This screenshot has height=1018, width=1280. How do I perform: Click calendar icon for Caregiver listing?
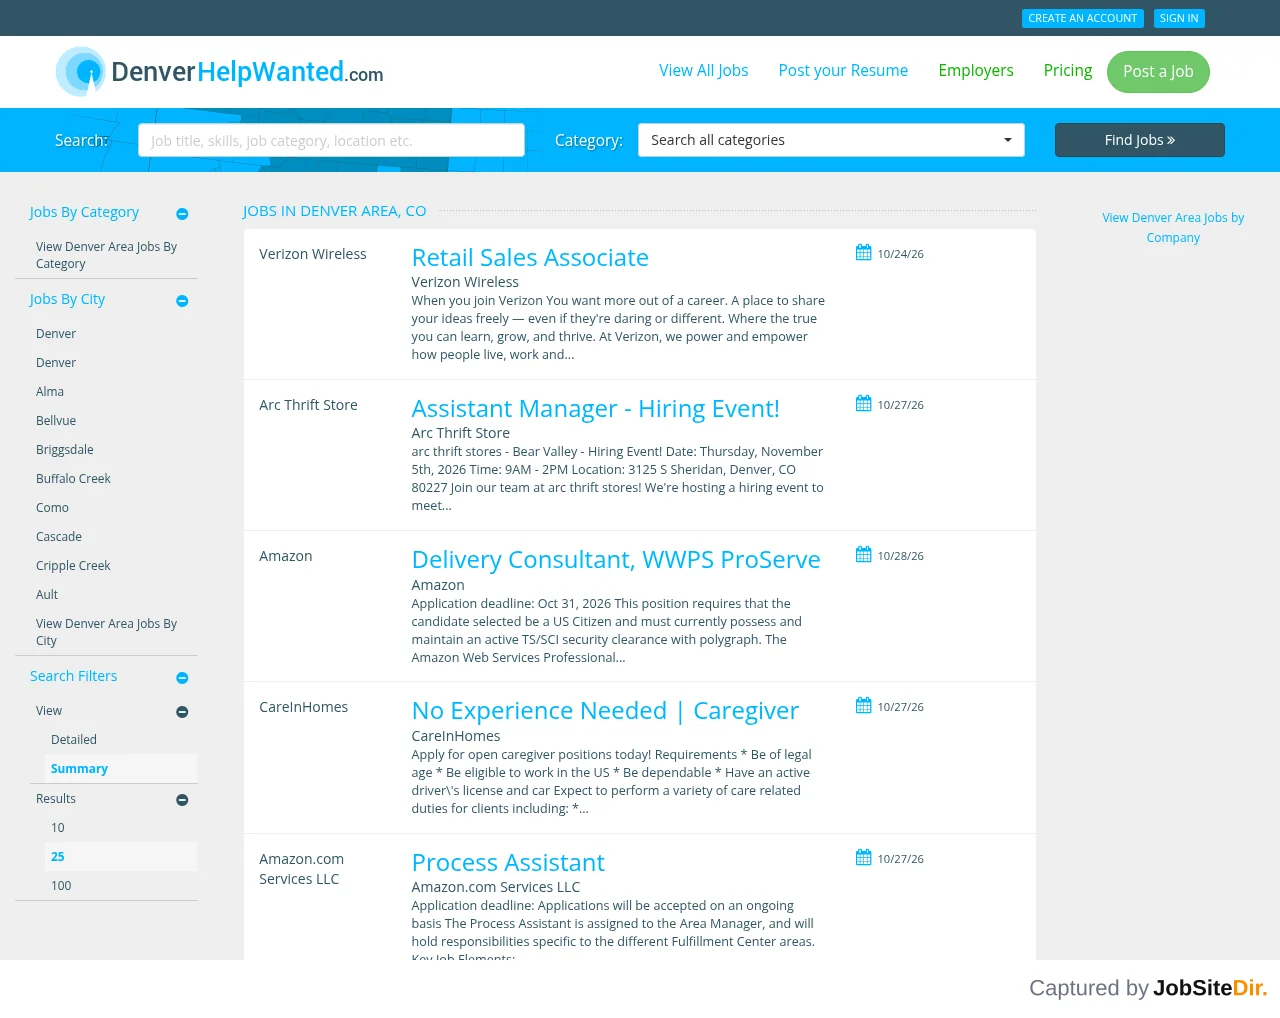point(864,706)
